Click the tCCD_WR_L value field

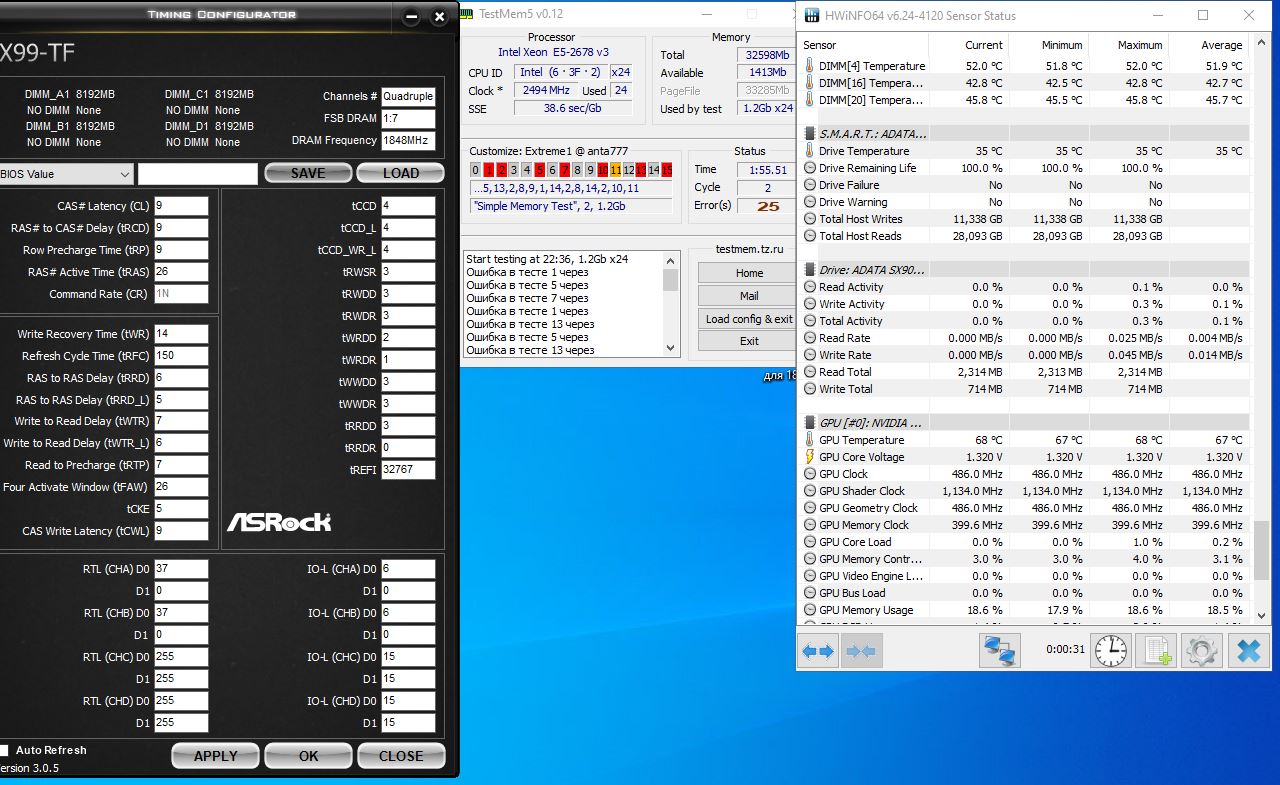tap(408, 250)
